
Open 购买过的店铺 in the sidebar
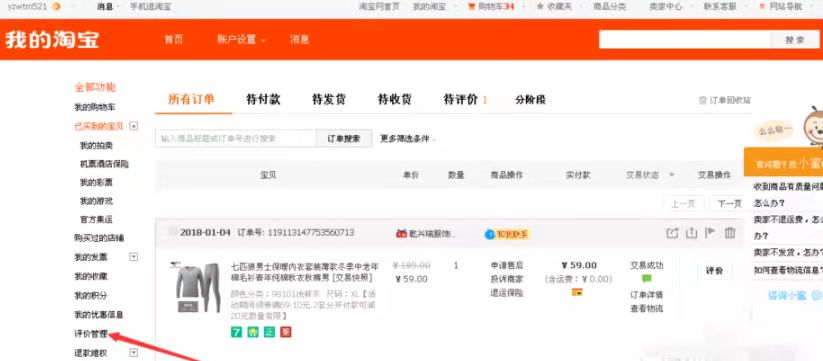click(x=99, y=238)
